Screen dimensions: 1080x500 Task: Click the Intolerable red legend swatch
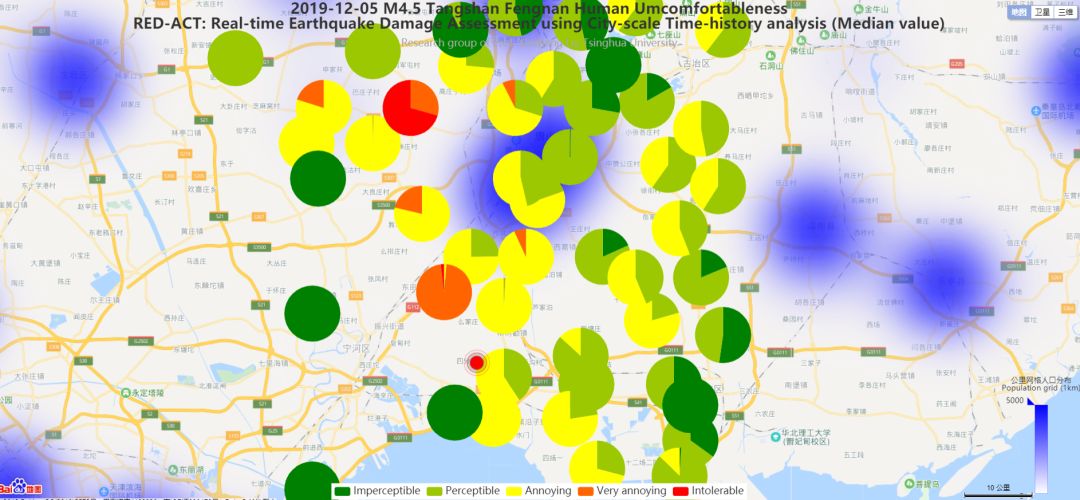(683, 491)
